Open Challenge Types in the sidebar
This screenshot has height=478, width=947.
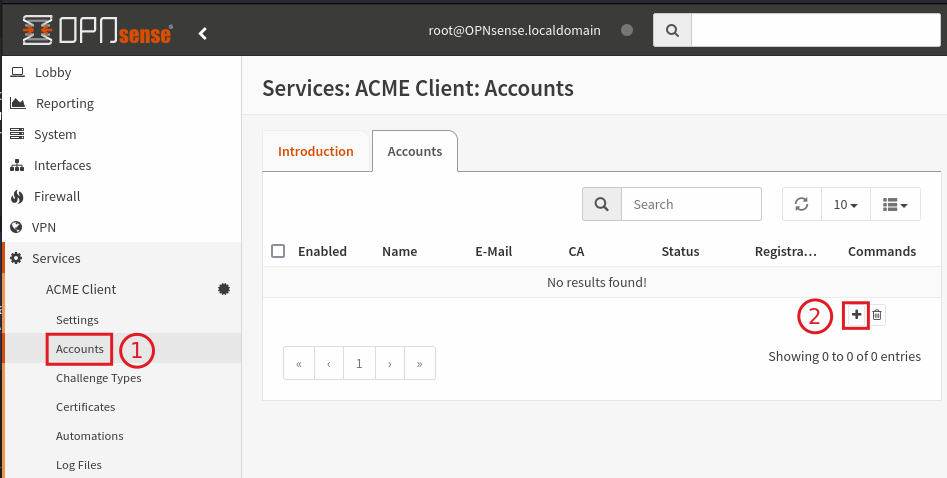pos(98,378)
